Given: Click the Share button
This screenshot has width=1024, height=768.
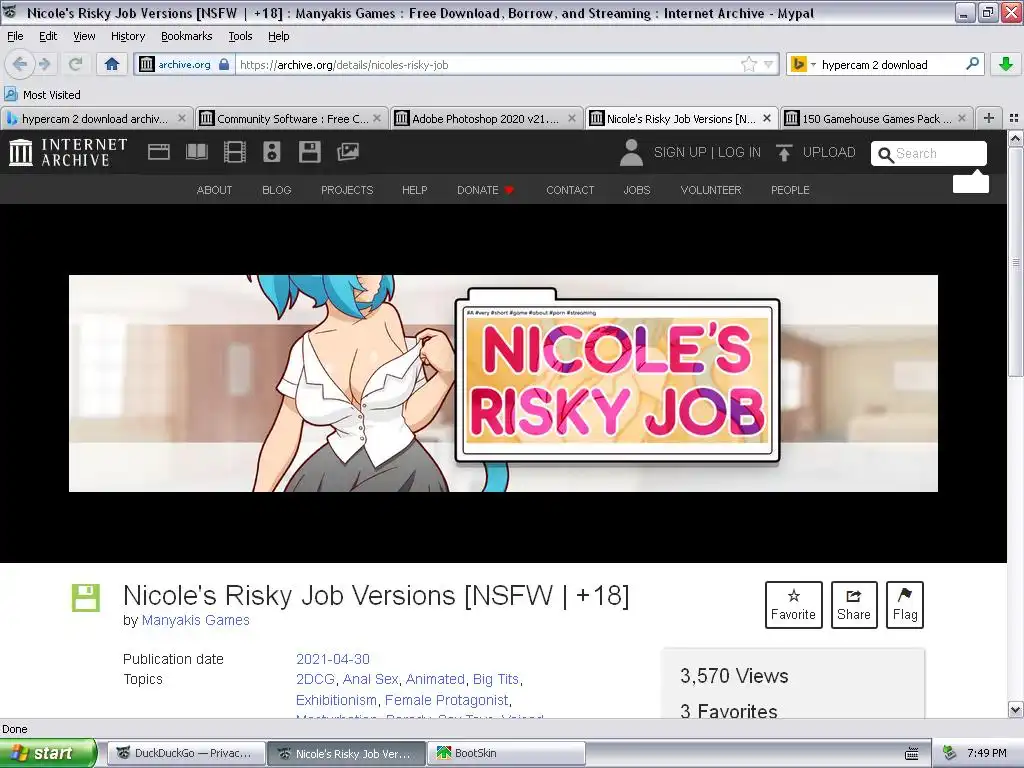Looking at the screenshot, I should [854, 605].
